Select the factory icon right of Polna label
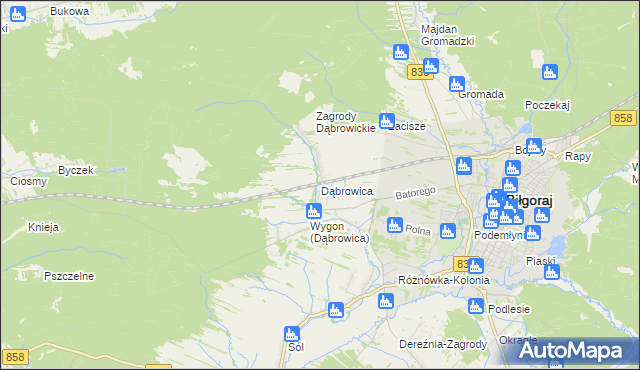The height and width of the screenshot is (370, 640). click(448, 231)
